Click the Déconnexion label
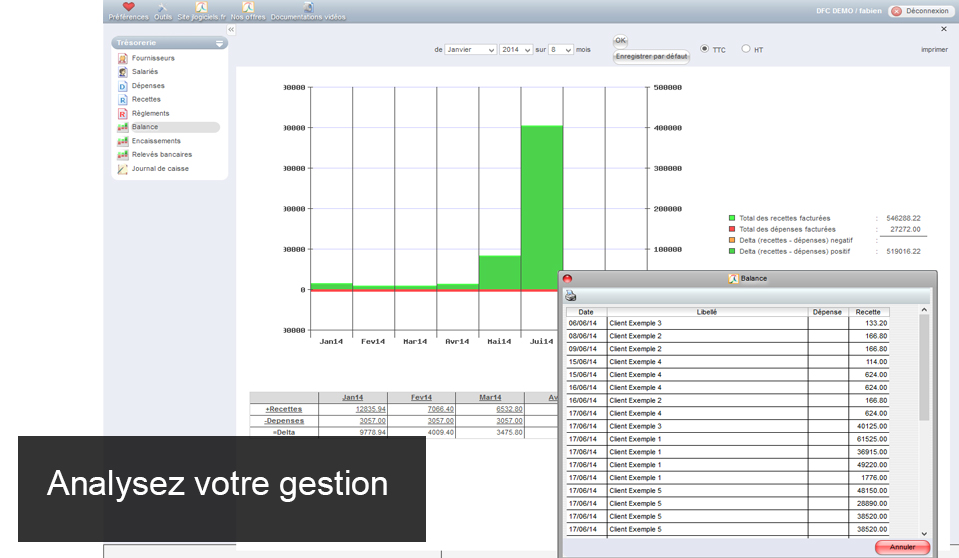959x558 pixels. (x=927, y=11)
